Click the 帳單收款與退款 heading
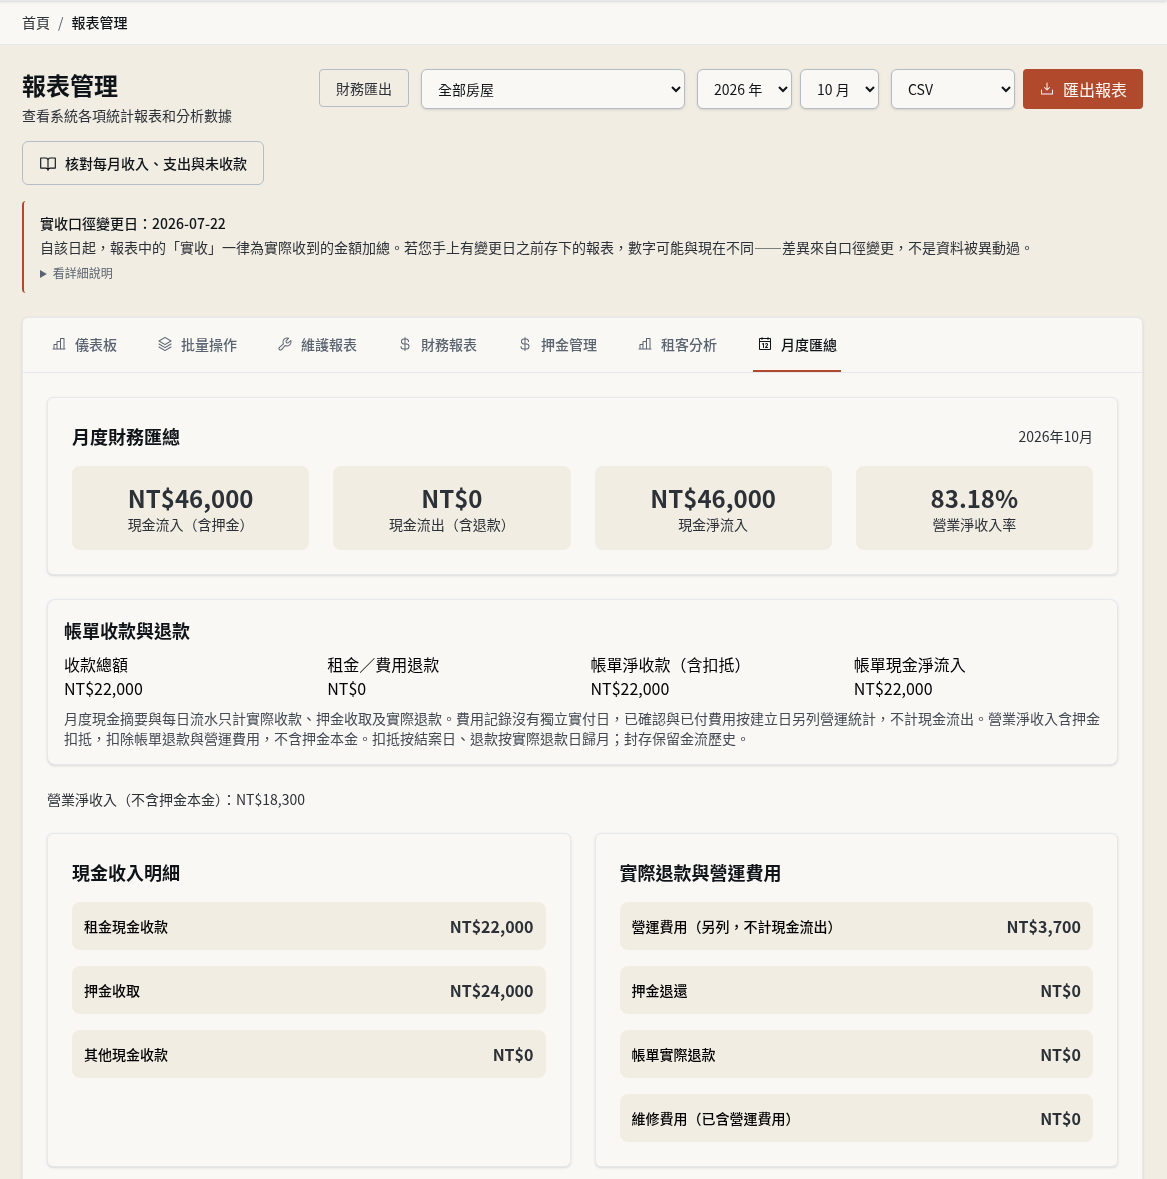Image resolution: width=1167 pixels, height=1179 pixels. (x=127, y=631)
